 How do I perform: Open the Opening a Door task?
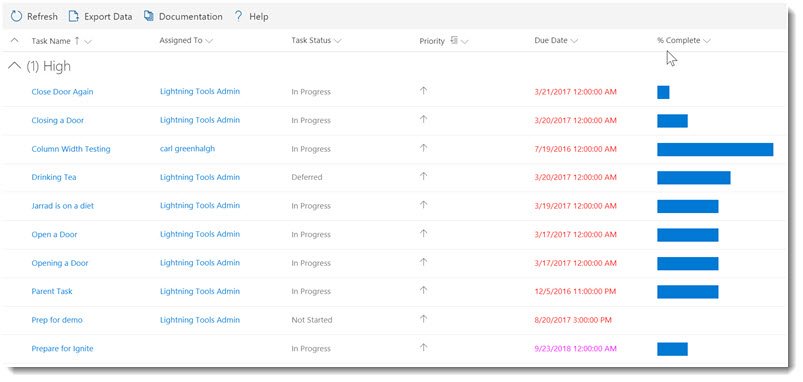coord(60,263)
